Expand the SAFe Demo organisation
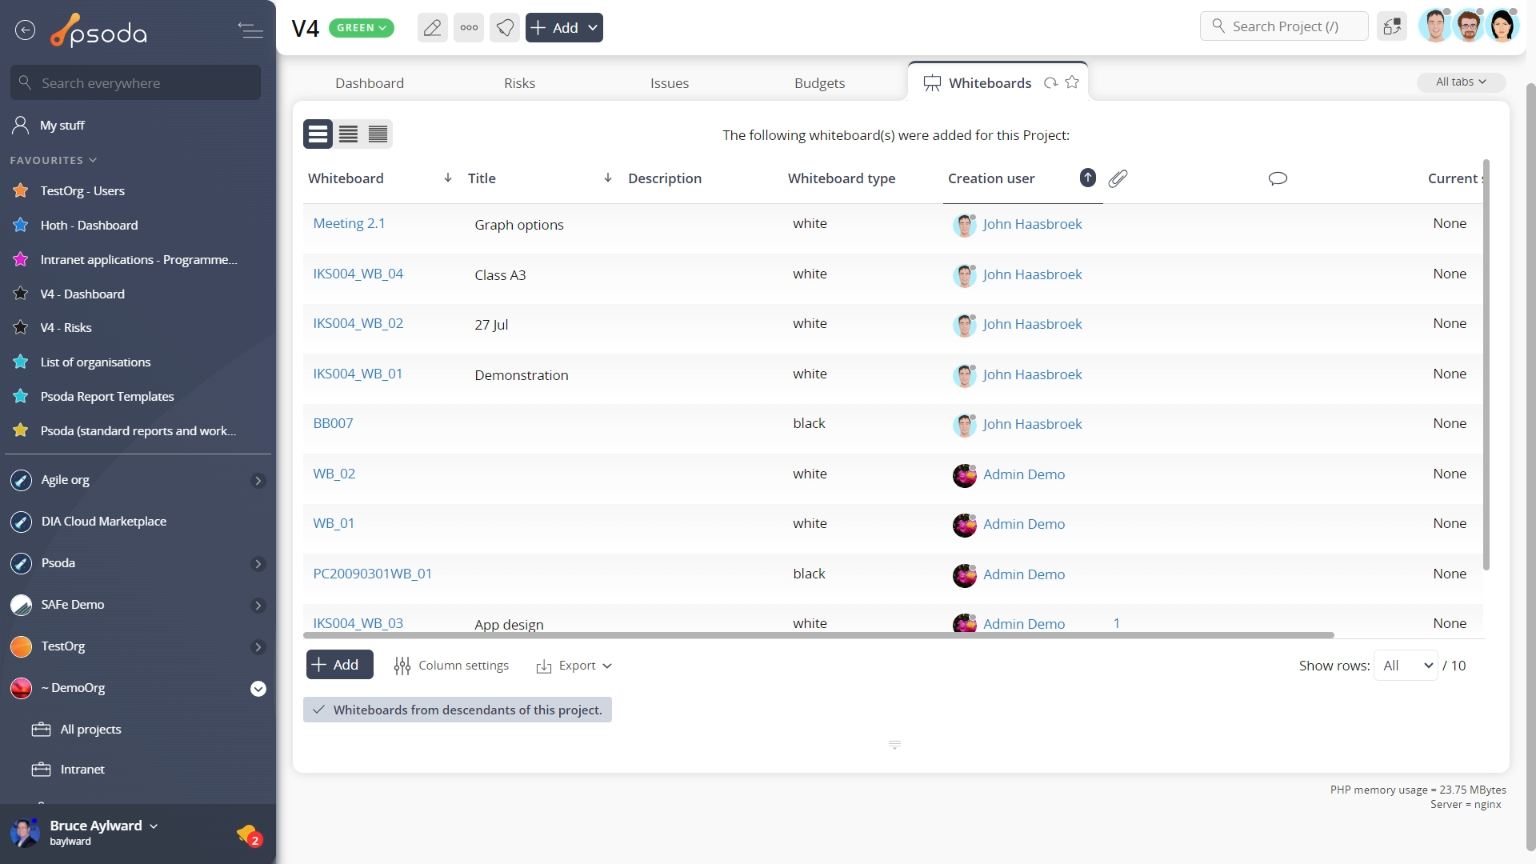 (x=258, y=605)
